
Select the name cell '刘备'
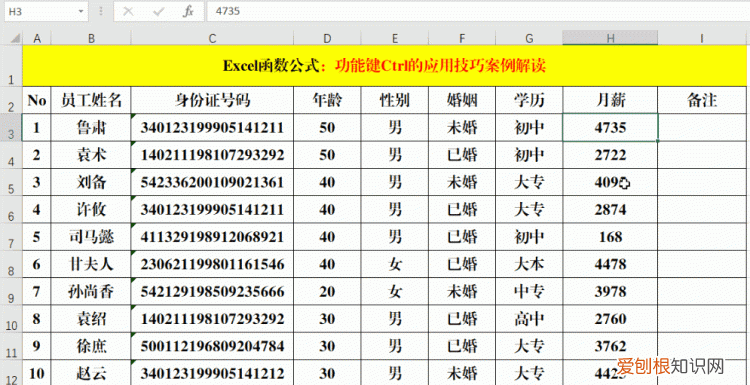(91, 182)
